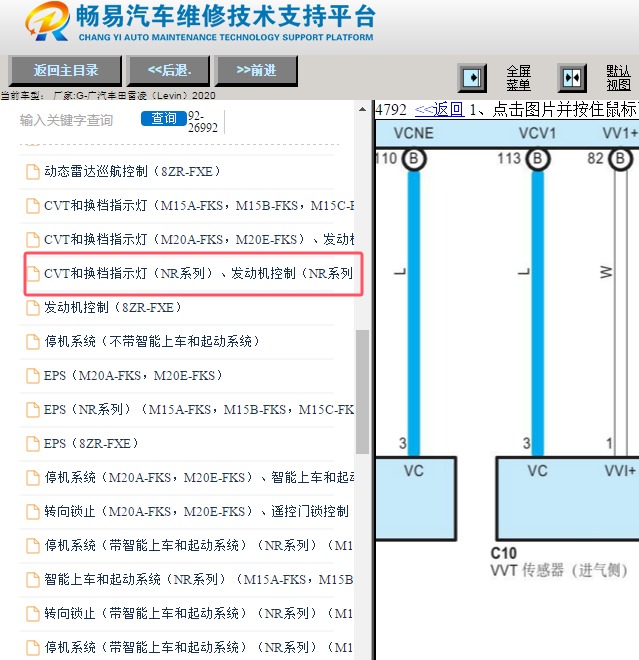Focus the keyword search input field

[78, 120]
